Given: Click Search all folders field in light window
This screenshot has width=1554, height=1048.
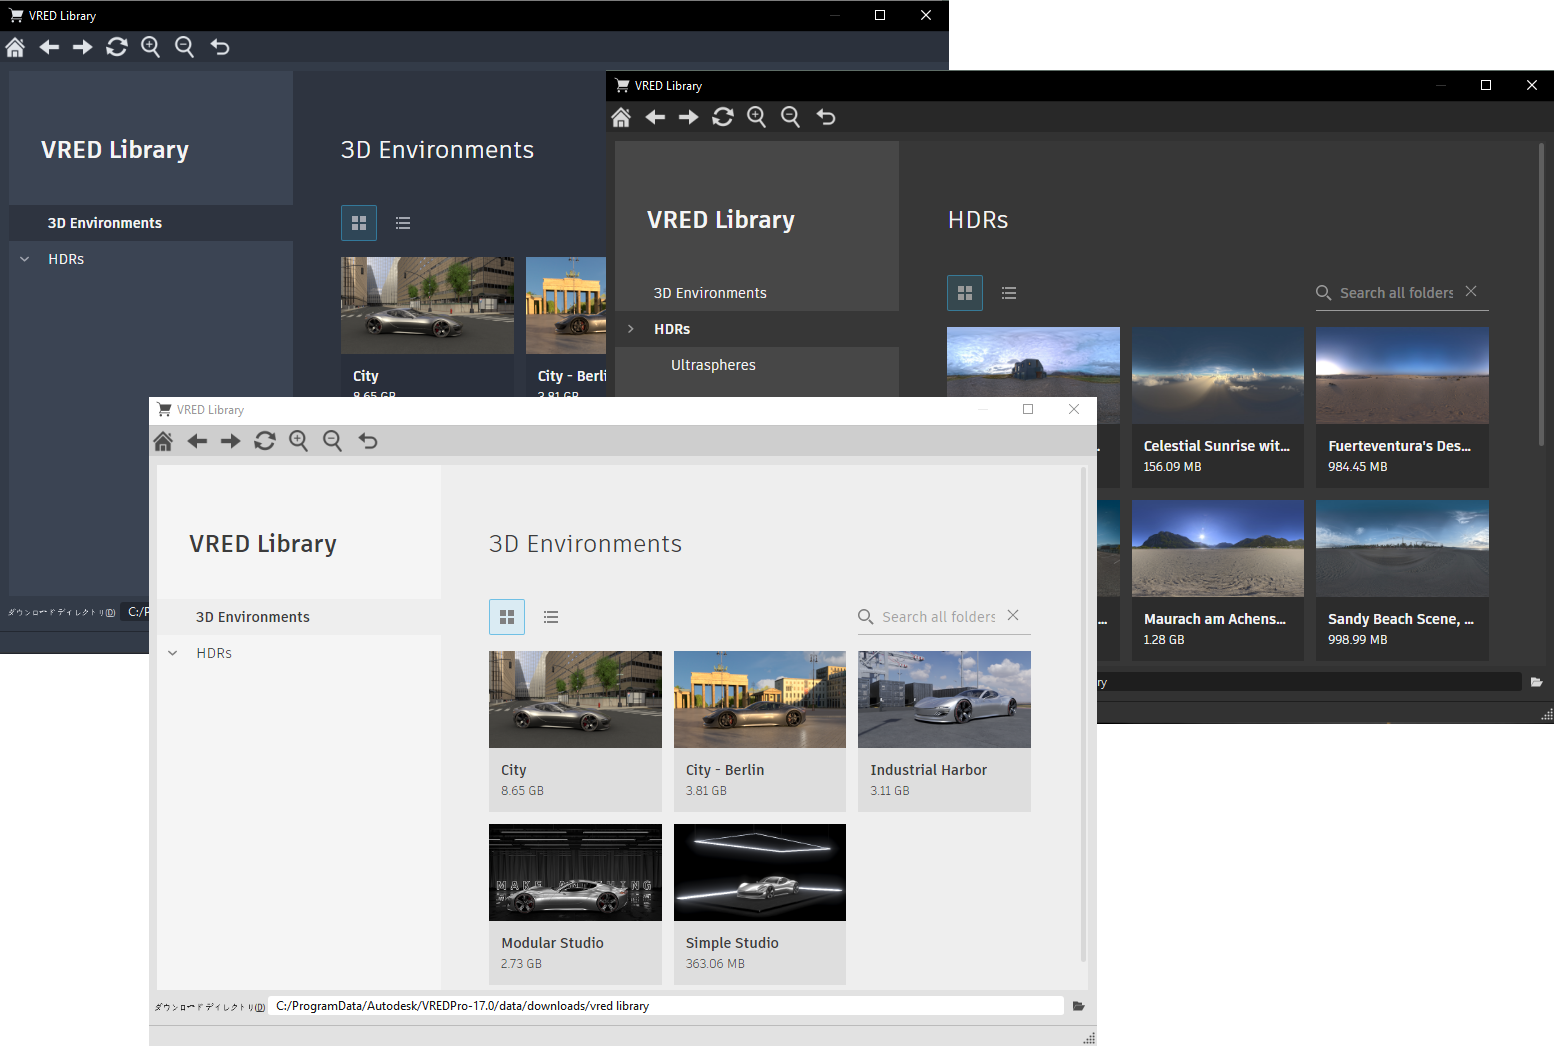Looking at the screenshot, I should pyautogui.click(x=938, y=617).
